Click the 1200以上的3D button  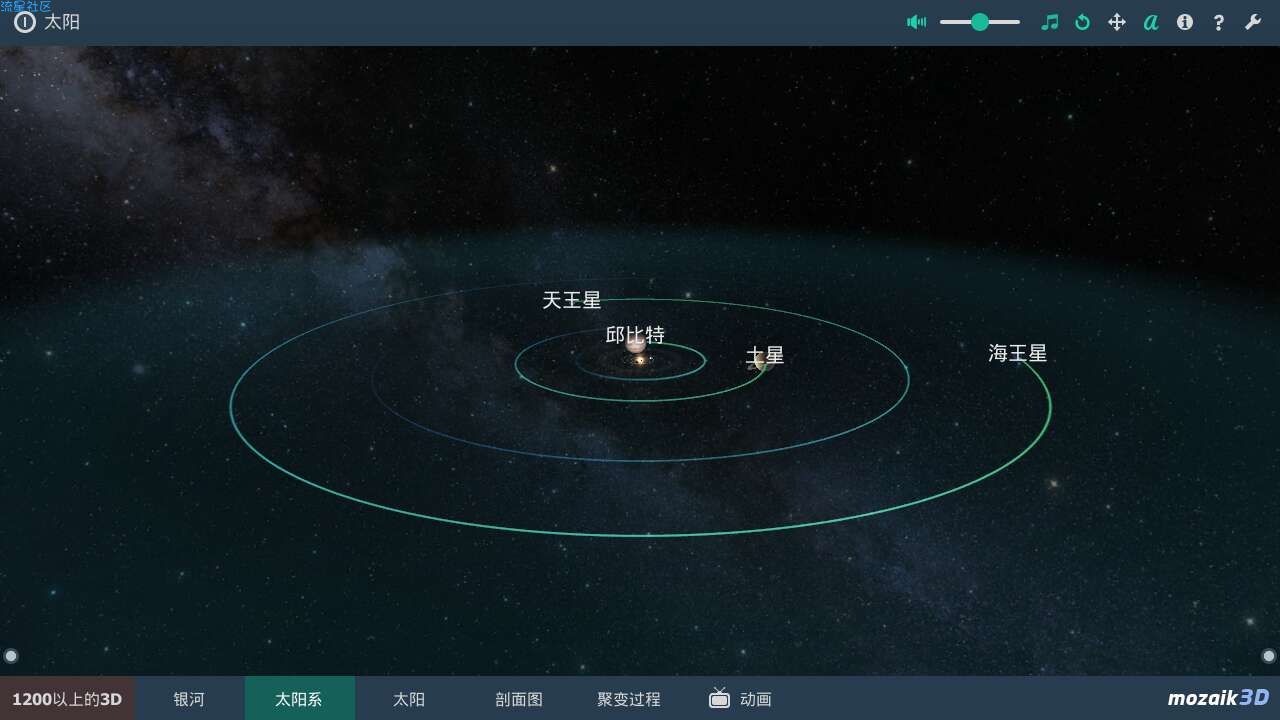[x=67, y=699]
